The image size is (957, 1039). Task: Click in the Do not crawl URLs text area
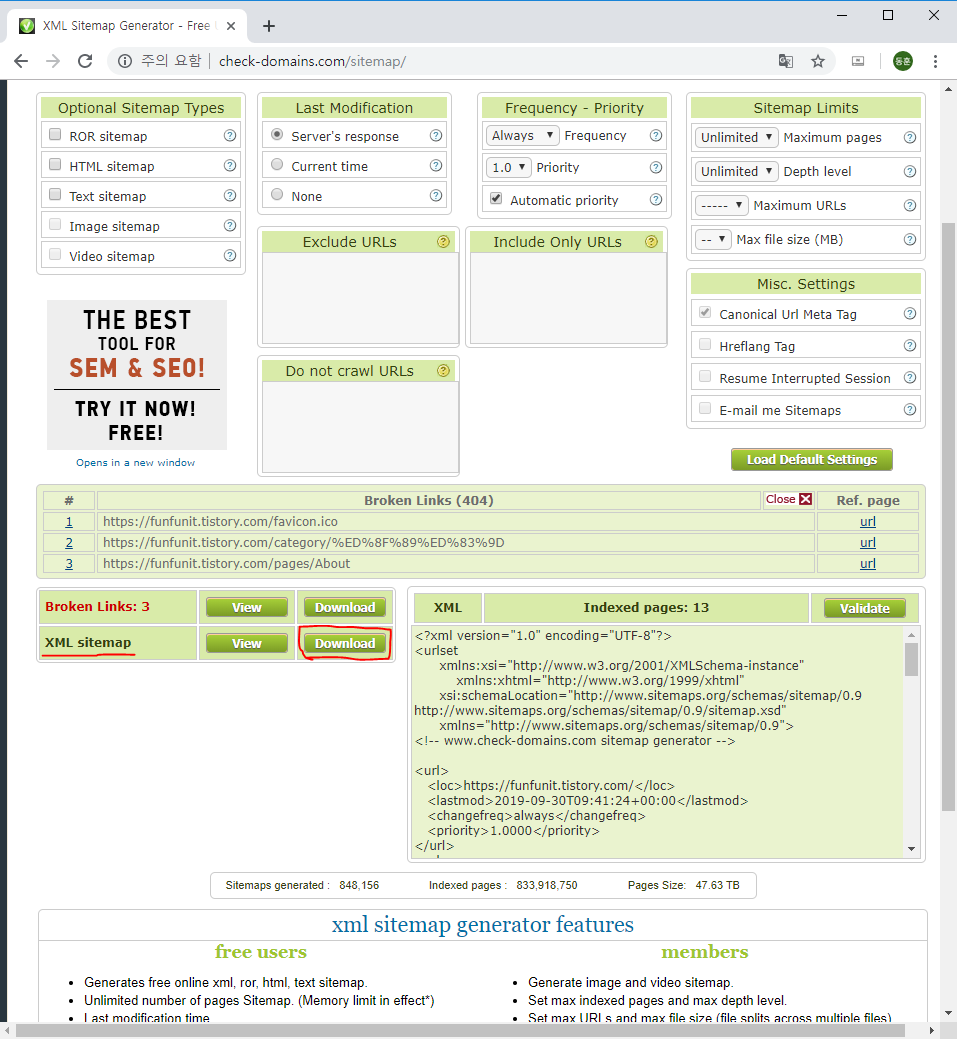(x=360, y=427)
